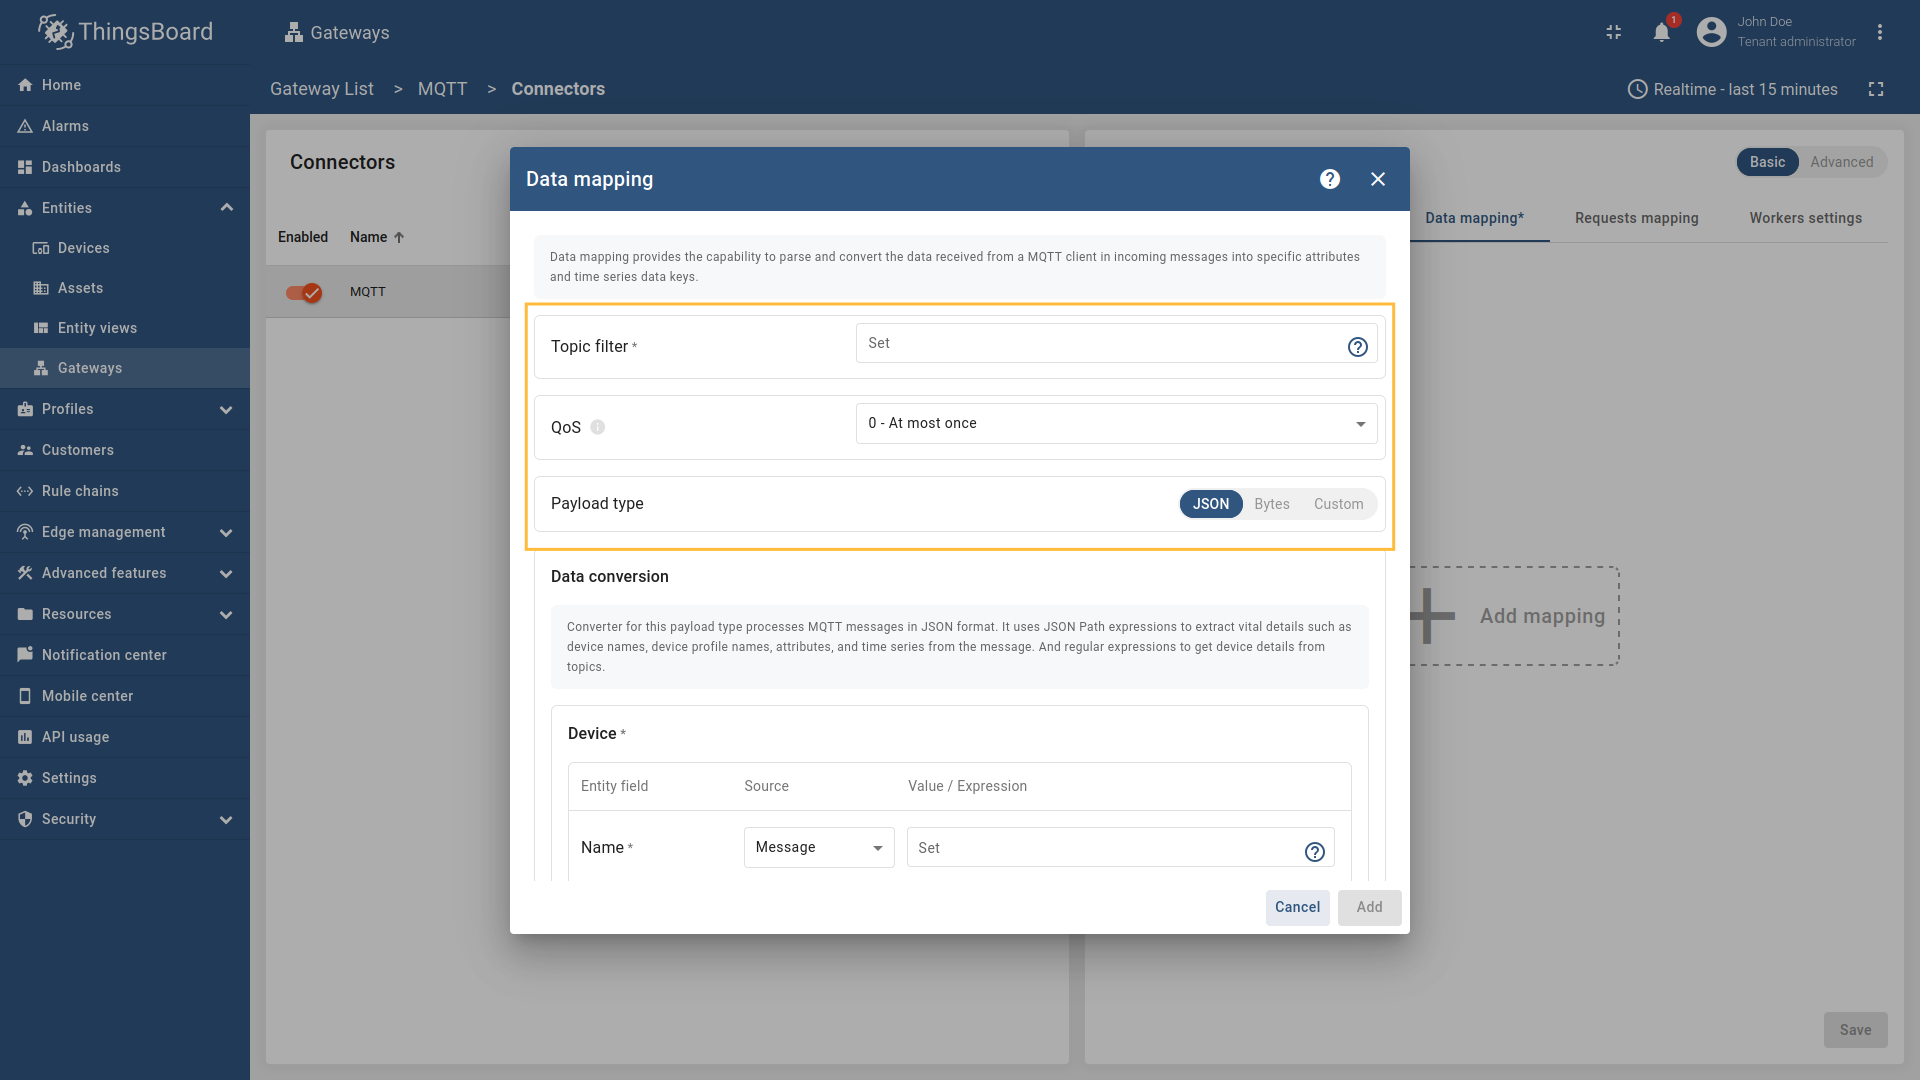
Task: Switch to Advanced configuration mode
Action: tap(1842, 161)
